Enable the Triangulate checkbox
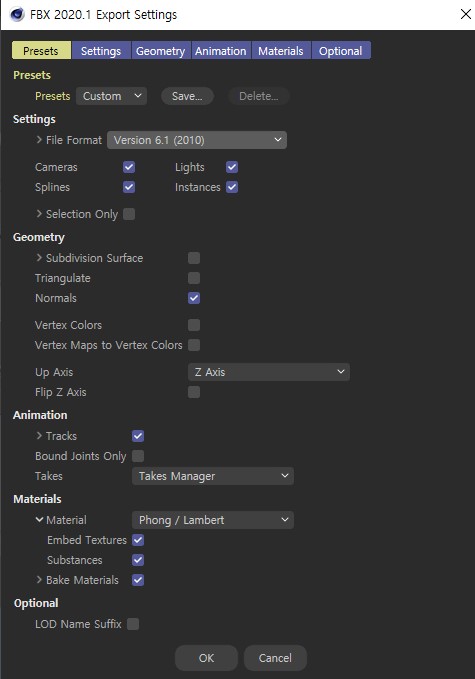 point(194,278)
